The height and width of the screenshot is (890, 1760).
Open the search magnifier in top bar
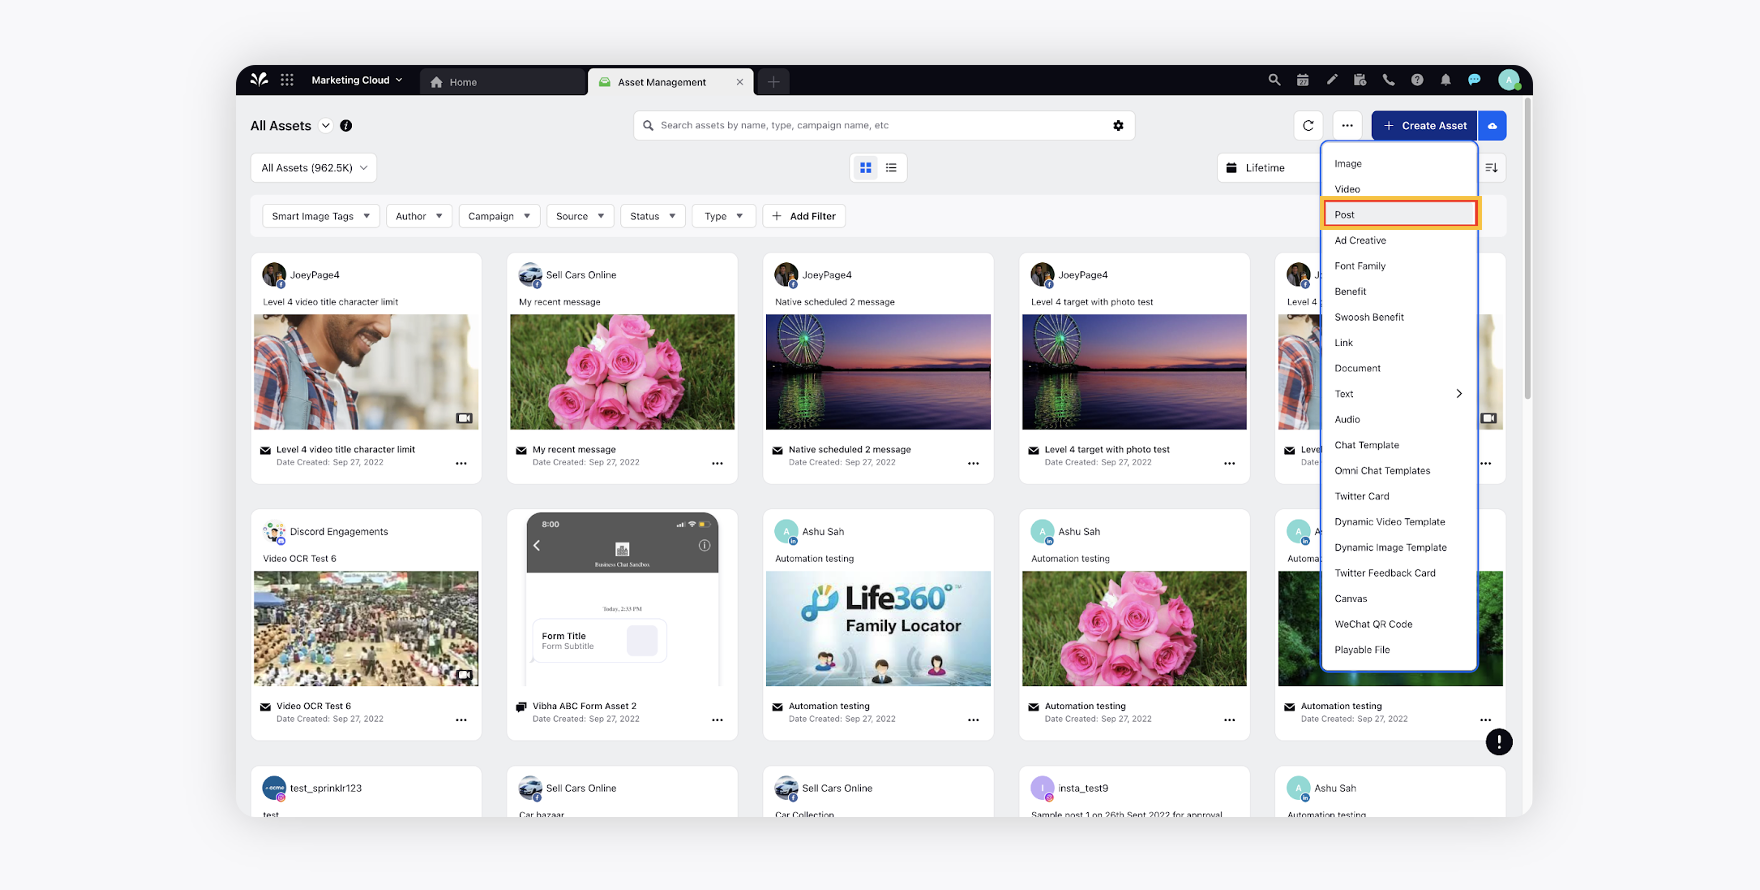pyautogui.click(x=1274, y=80)
